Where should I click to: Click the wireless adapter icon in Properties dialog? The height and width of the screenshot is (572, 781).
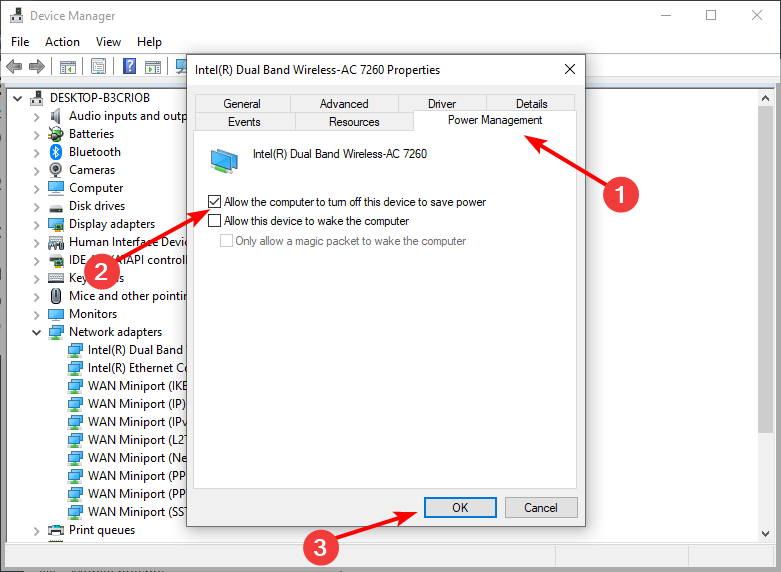[224, 161]
